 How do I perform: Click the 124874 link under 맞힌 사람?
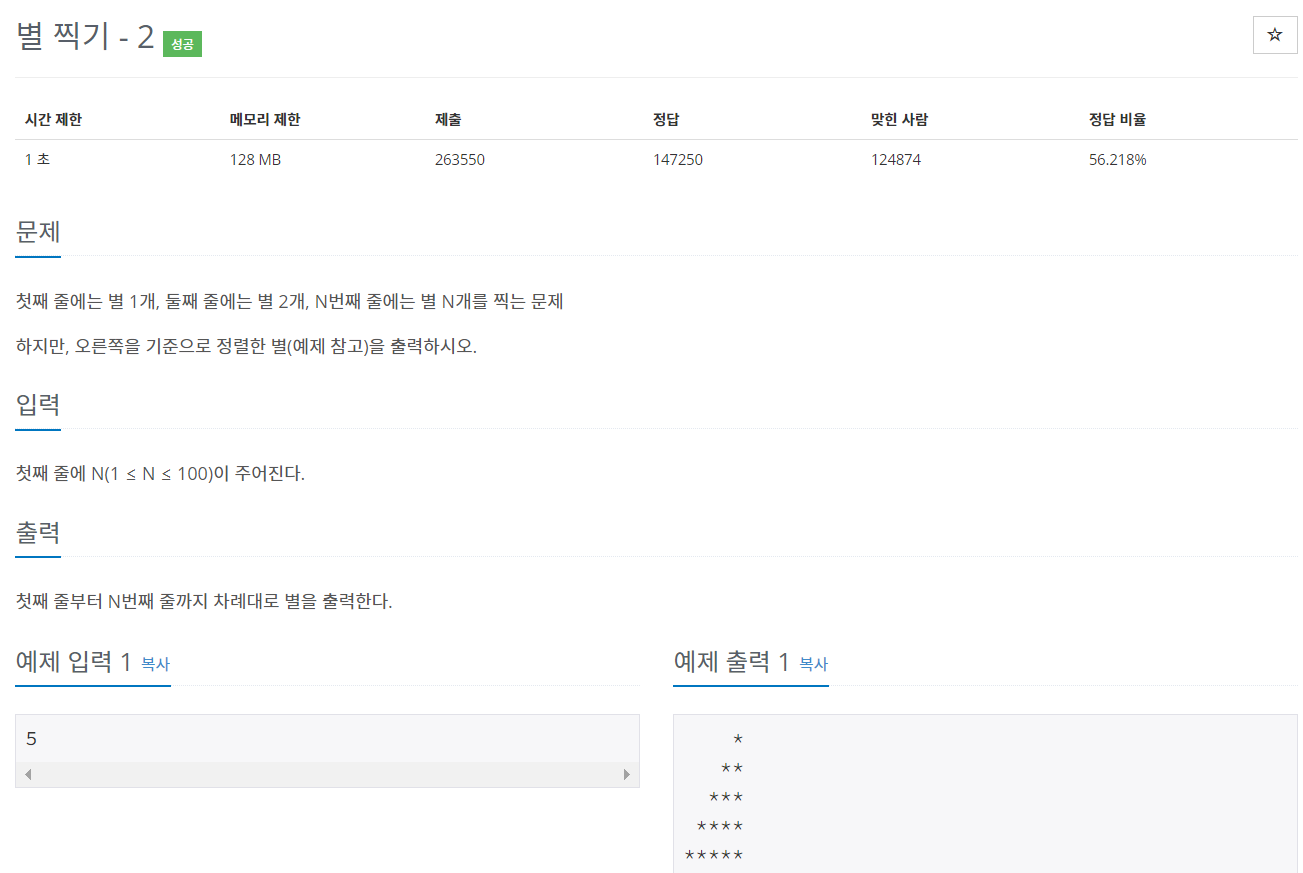pos(897,158)
